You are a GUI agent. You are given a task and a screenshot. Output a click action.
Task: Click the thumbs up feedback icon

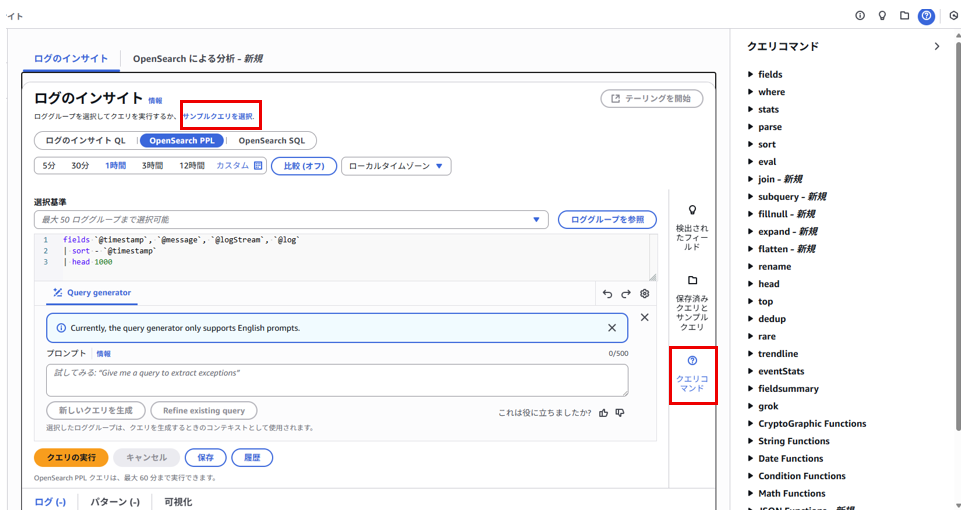pos(604,413)
